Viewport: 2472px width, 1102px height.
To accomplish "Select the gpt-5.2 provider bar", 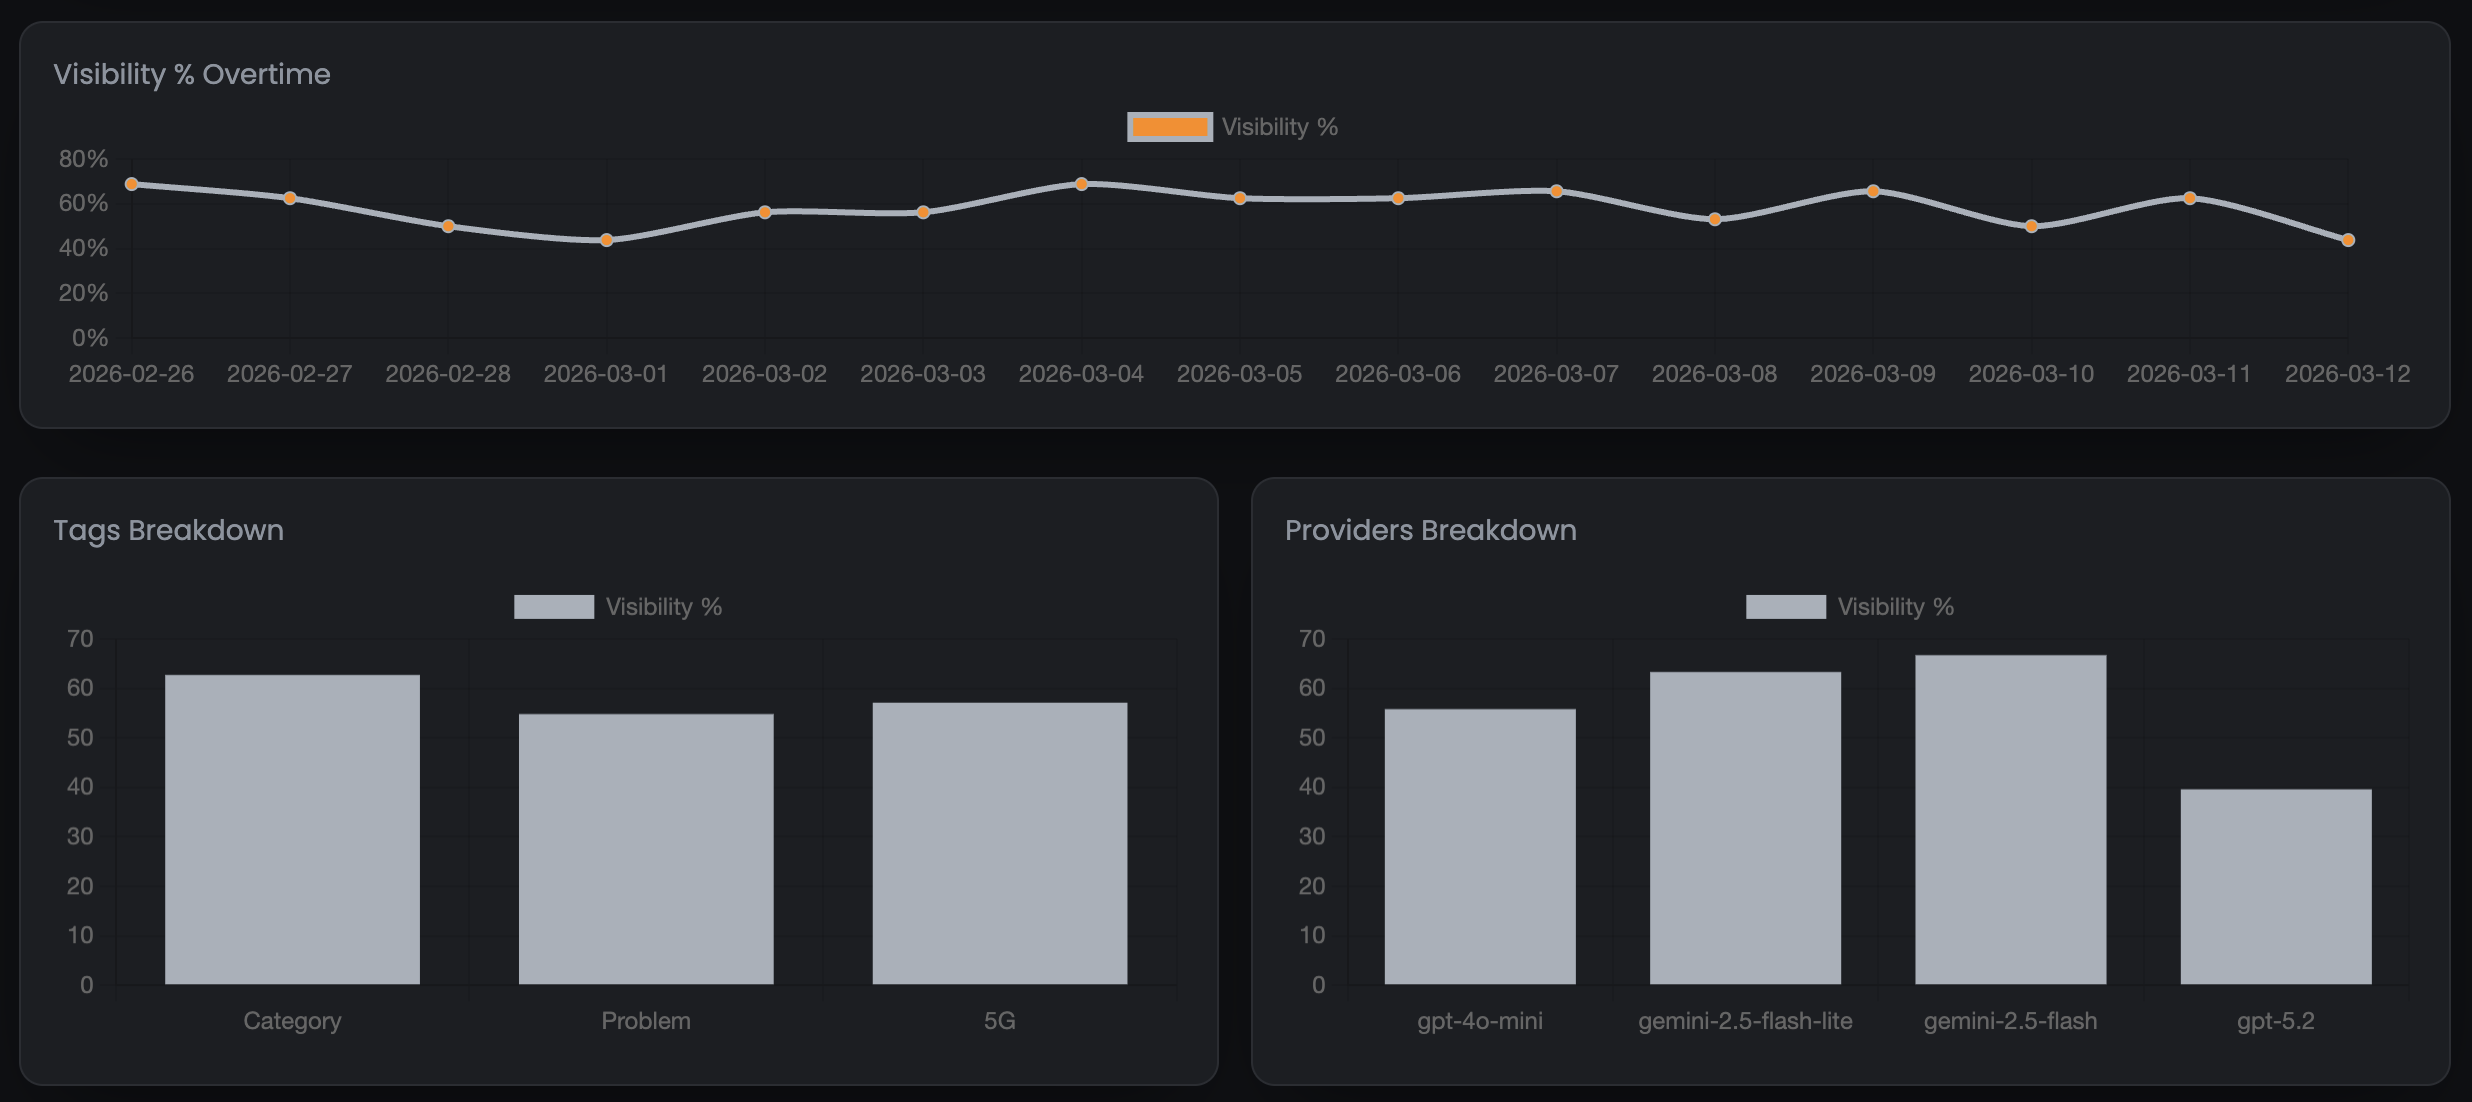I will tap(2275, 886).
